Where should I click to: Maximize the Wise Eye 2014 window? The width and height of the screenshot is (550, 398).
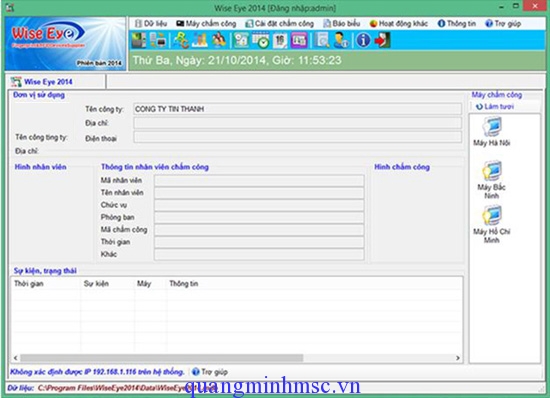tap(516, 7)
